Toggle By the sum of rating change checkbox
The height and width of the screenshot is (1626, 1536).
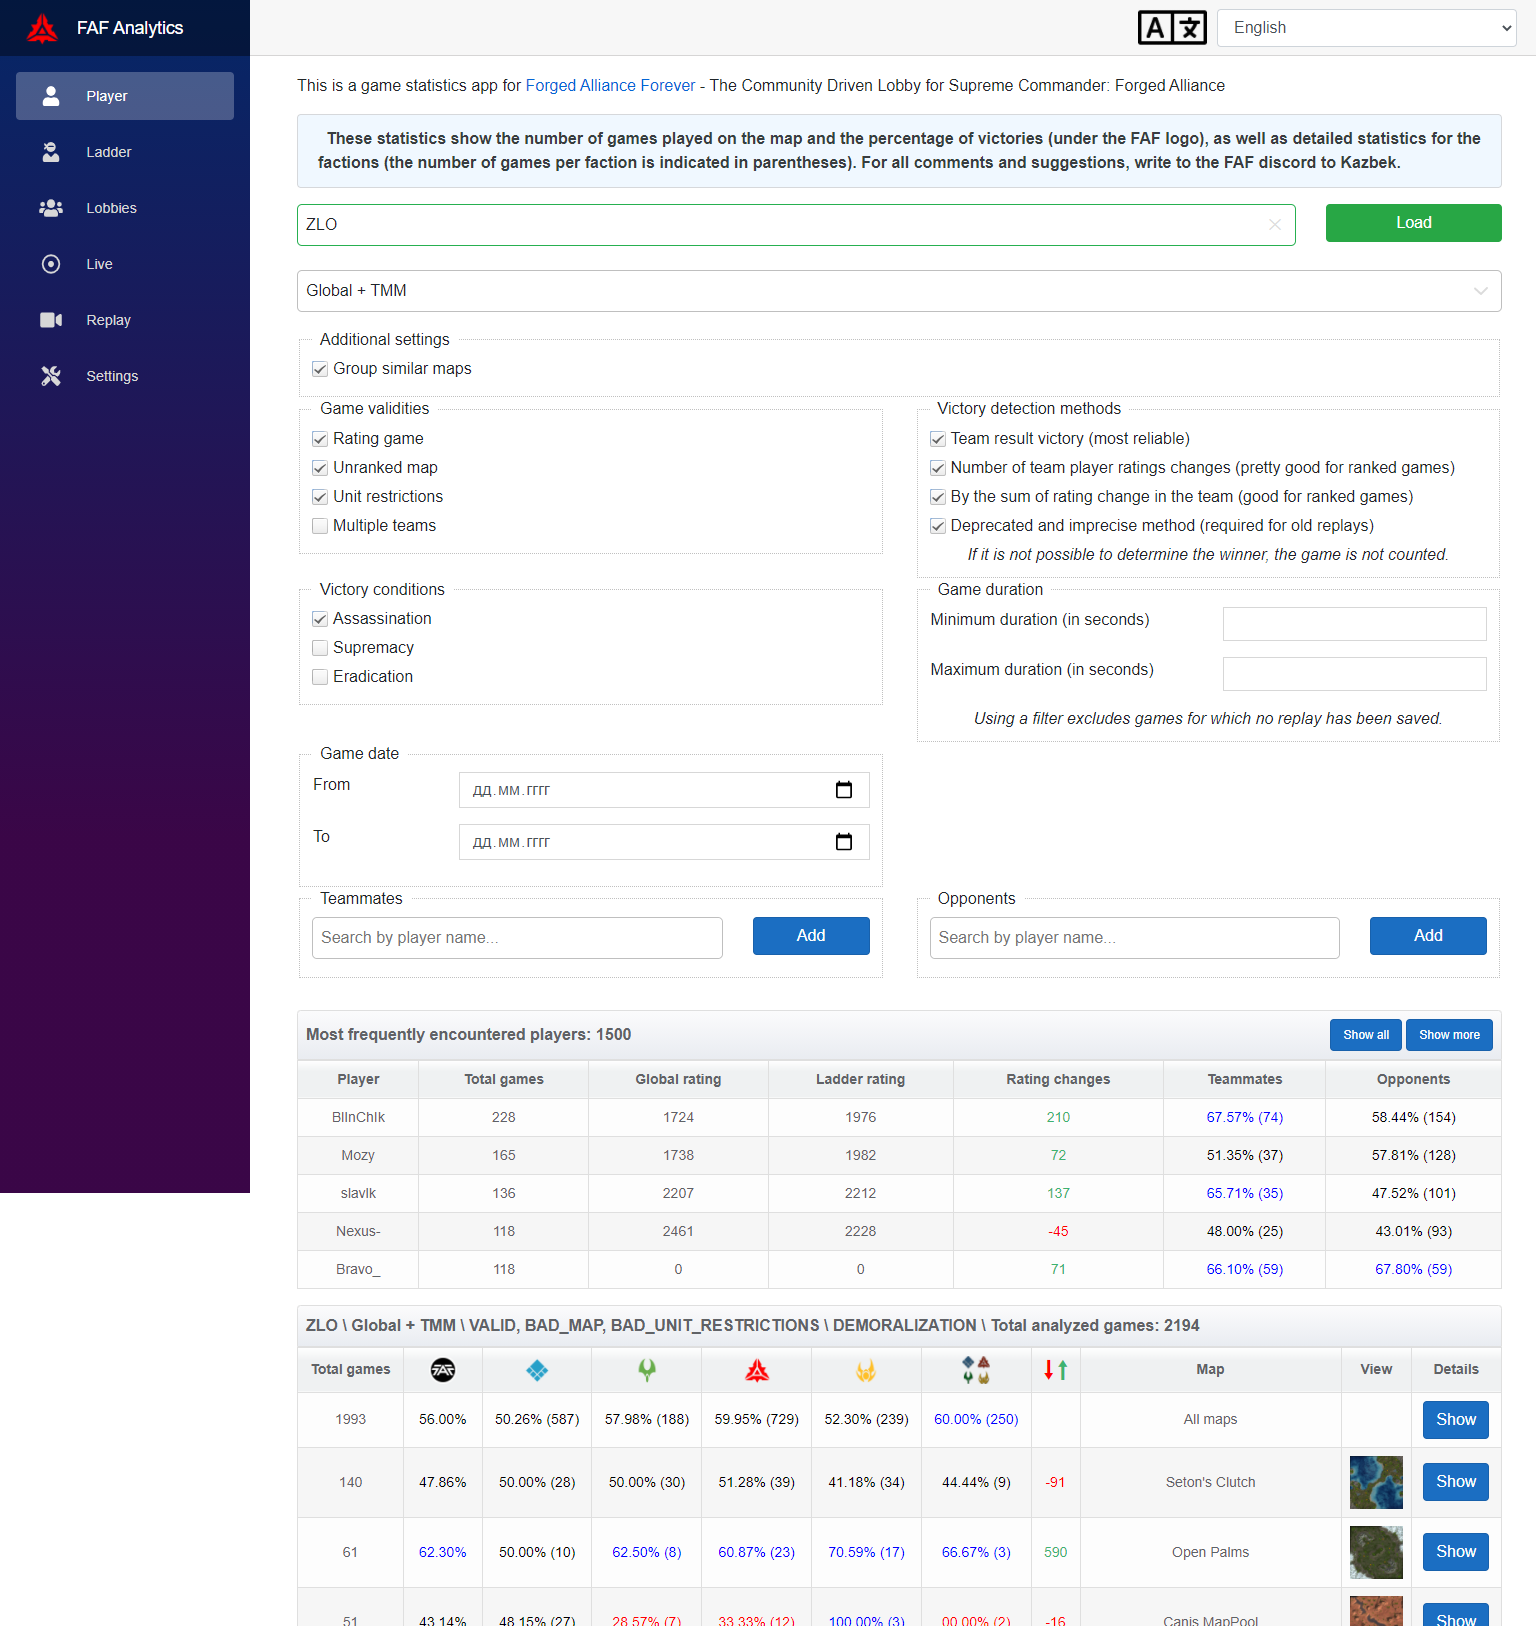(938, 497)
